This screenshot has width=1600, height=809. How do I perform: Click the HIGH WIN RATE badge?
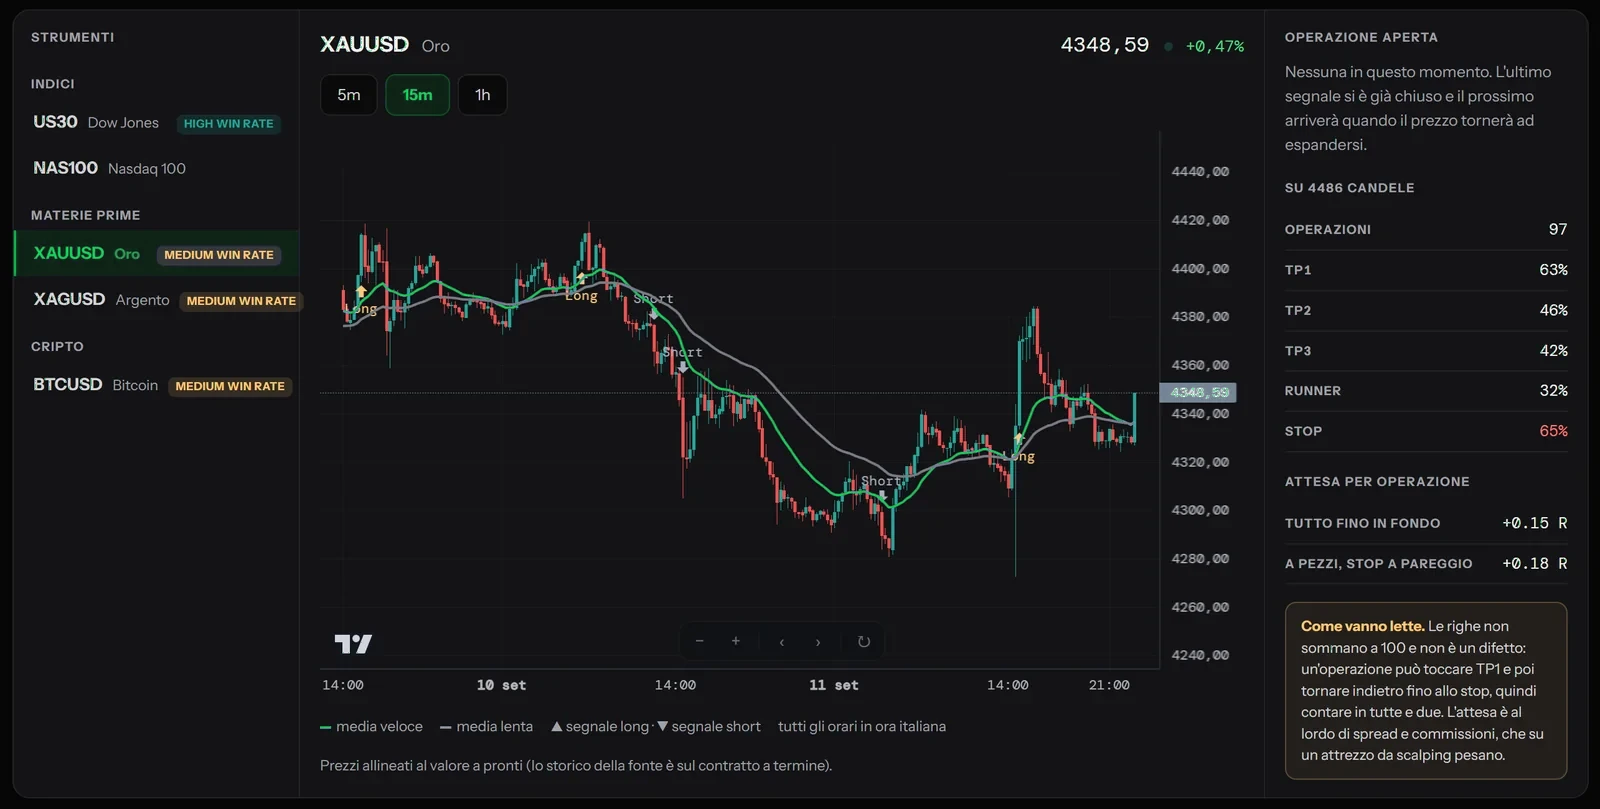(228, 124)
